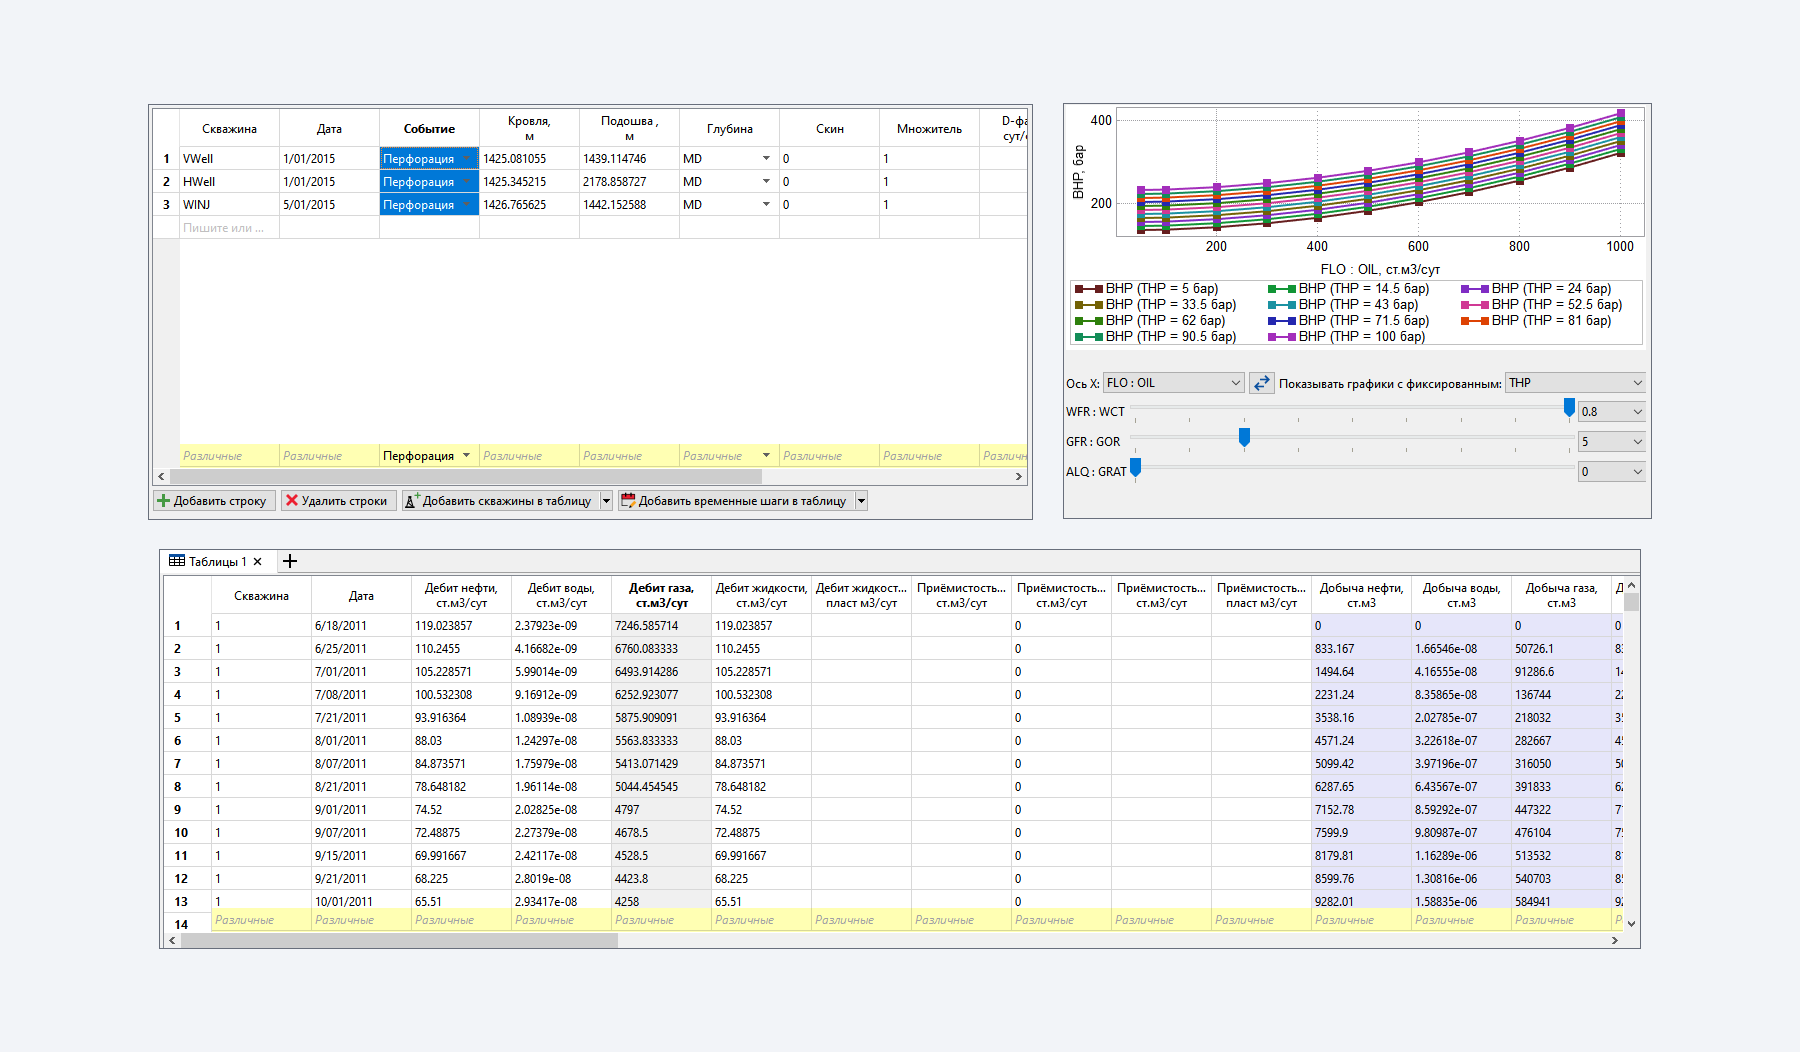The image size is (1800, 1052).
Task: Click the Дебит нефти column header
Action: [461, 595]
